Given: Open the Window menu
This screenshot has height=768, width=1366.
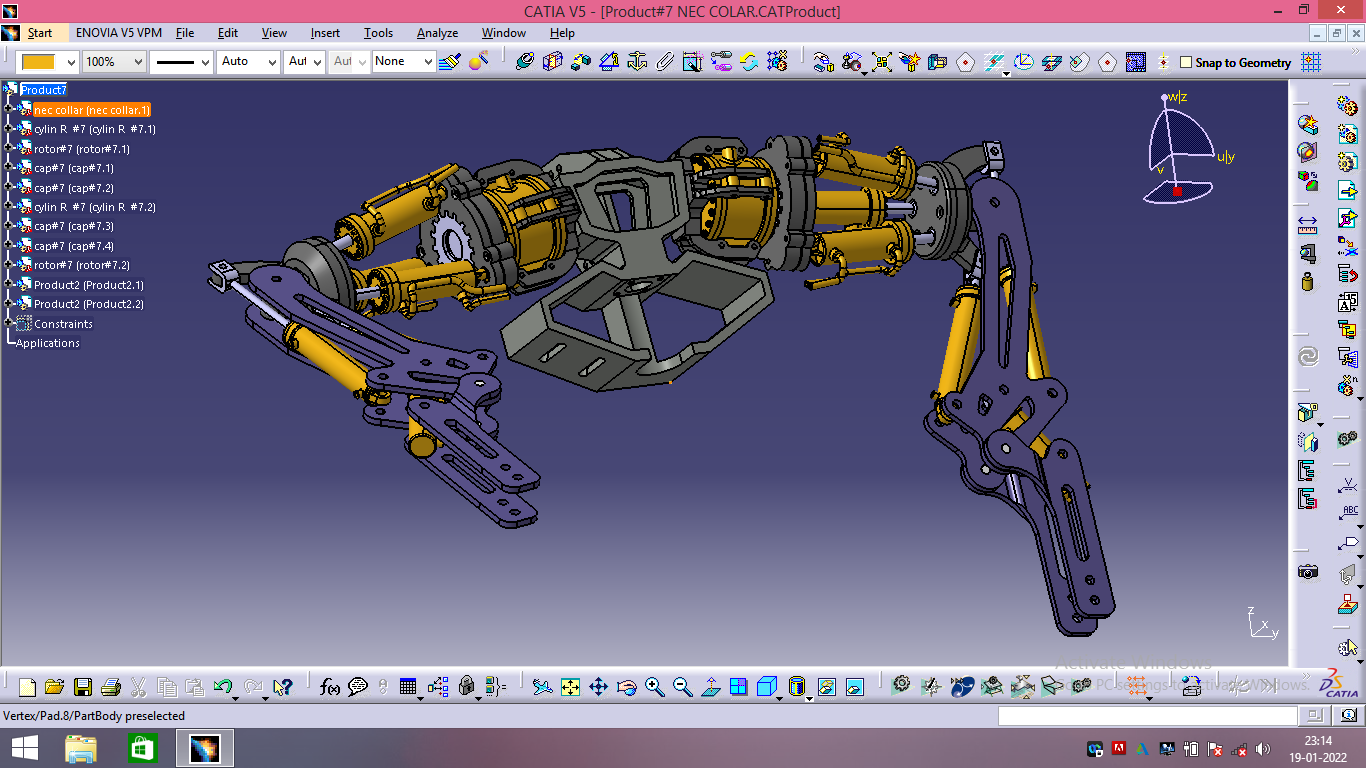Looking at the screenshot, I should (504, 33).
